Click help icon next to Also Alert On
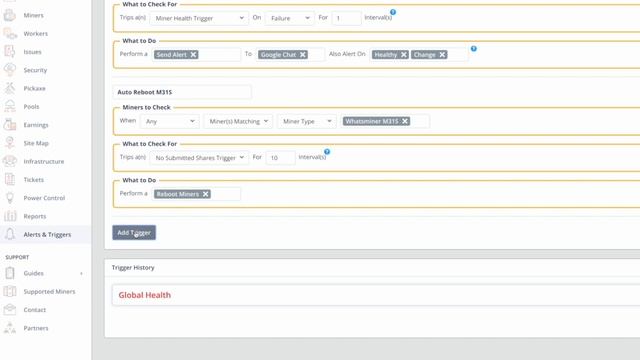 (x=473, y=49)
